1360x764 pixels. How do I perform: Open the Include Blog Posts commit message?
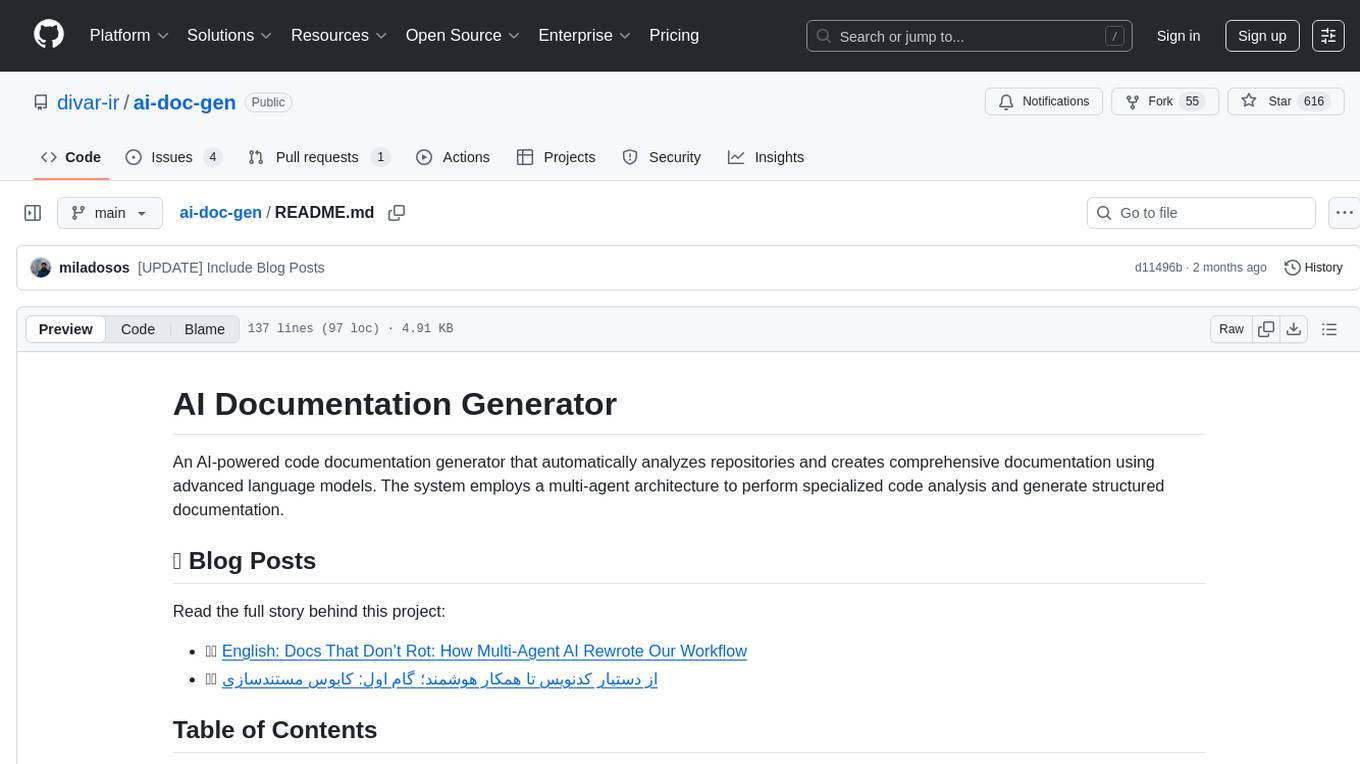click(x=231, y=268)
